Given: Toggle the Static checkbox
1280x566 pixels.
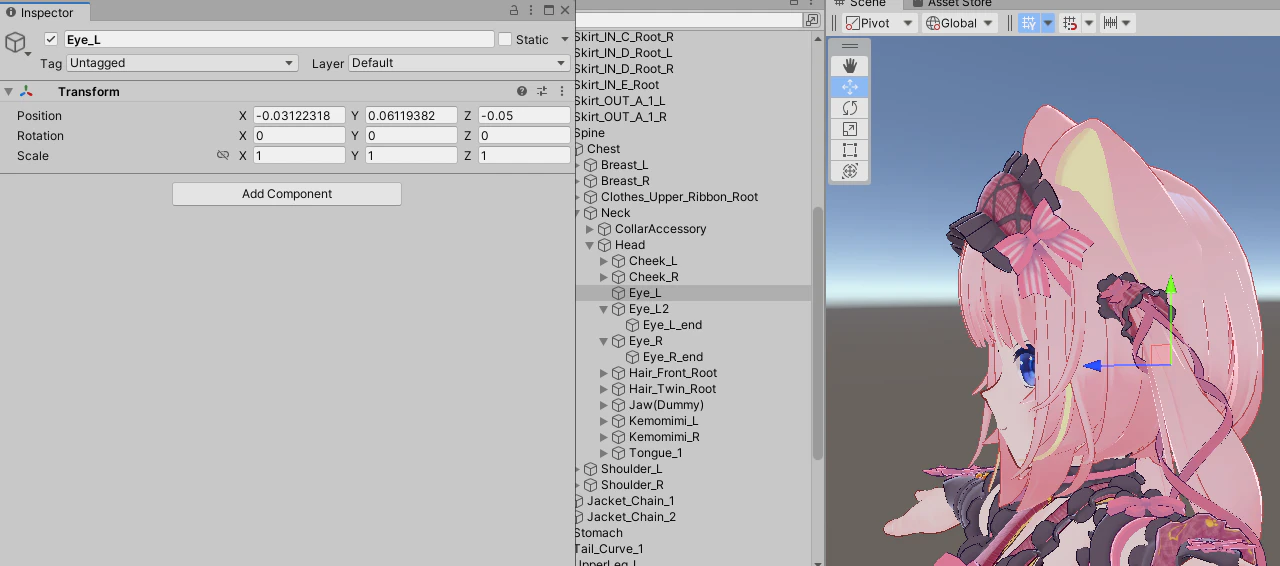Looking at the screenshot, I should pos(505,39).
